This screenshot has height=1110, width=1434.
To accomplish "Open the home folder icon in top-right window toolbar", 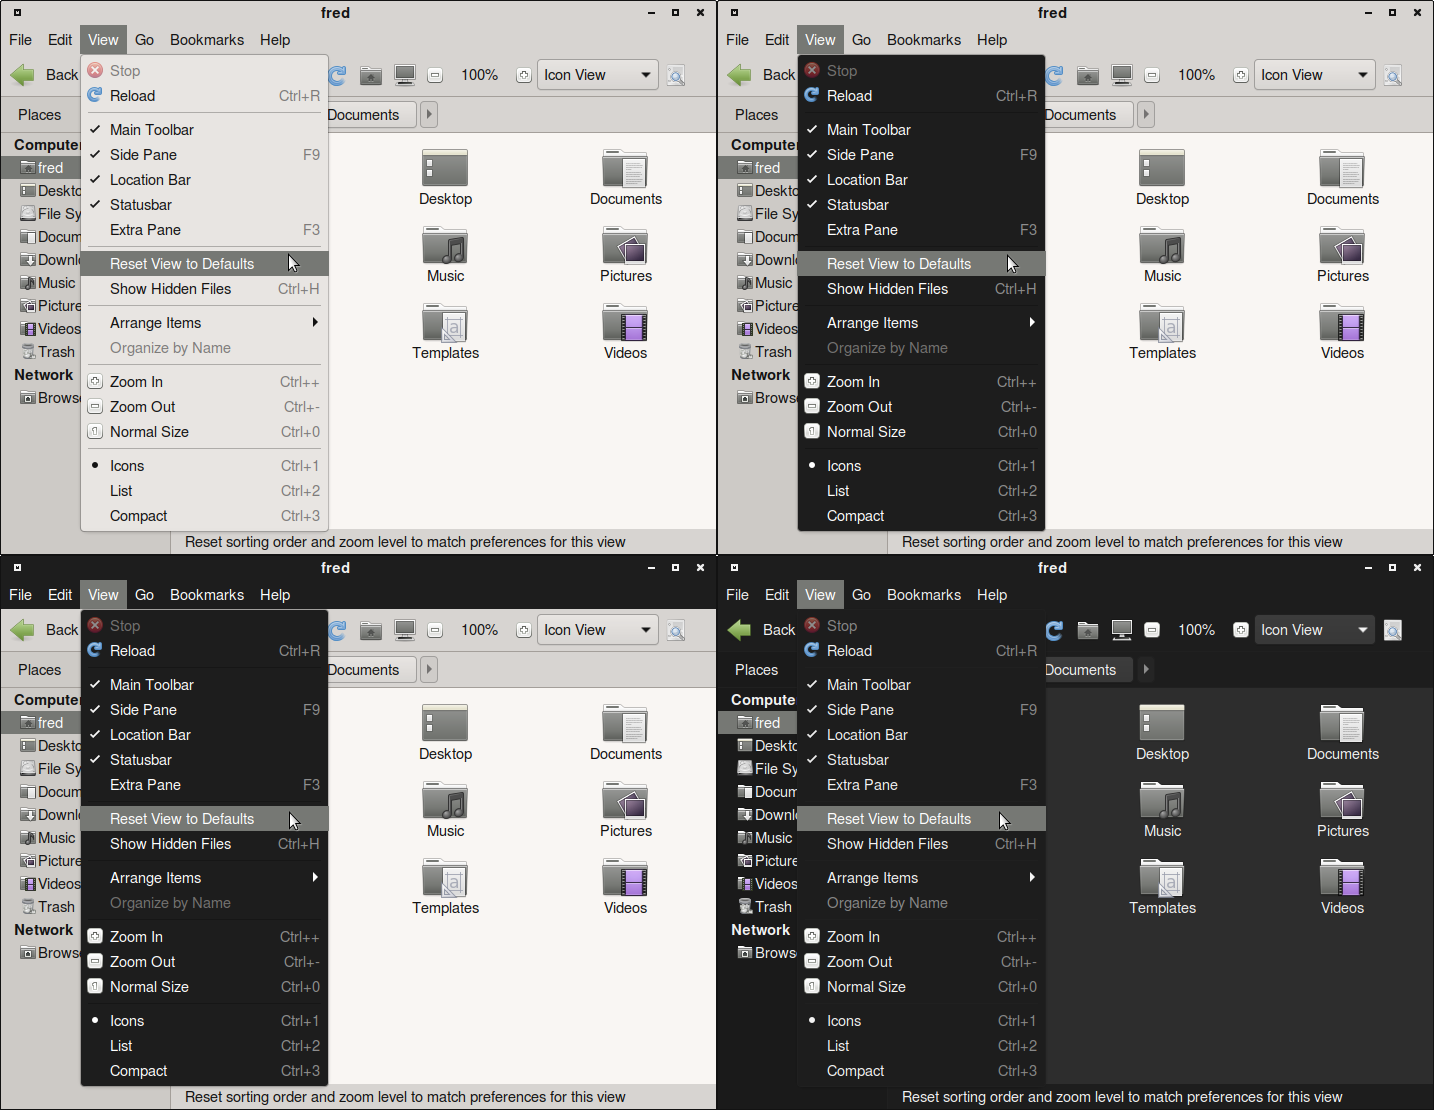I will pyautogui.click(x=1088, y=75).
